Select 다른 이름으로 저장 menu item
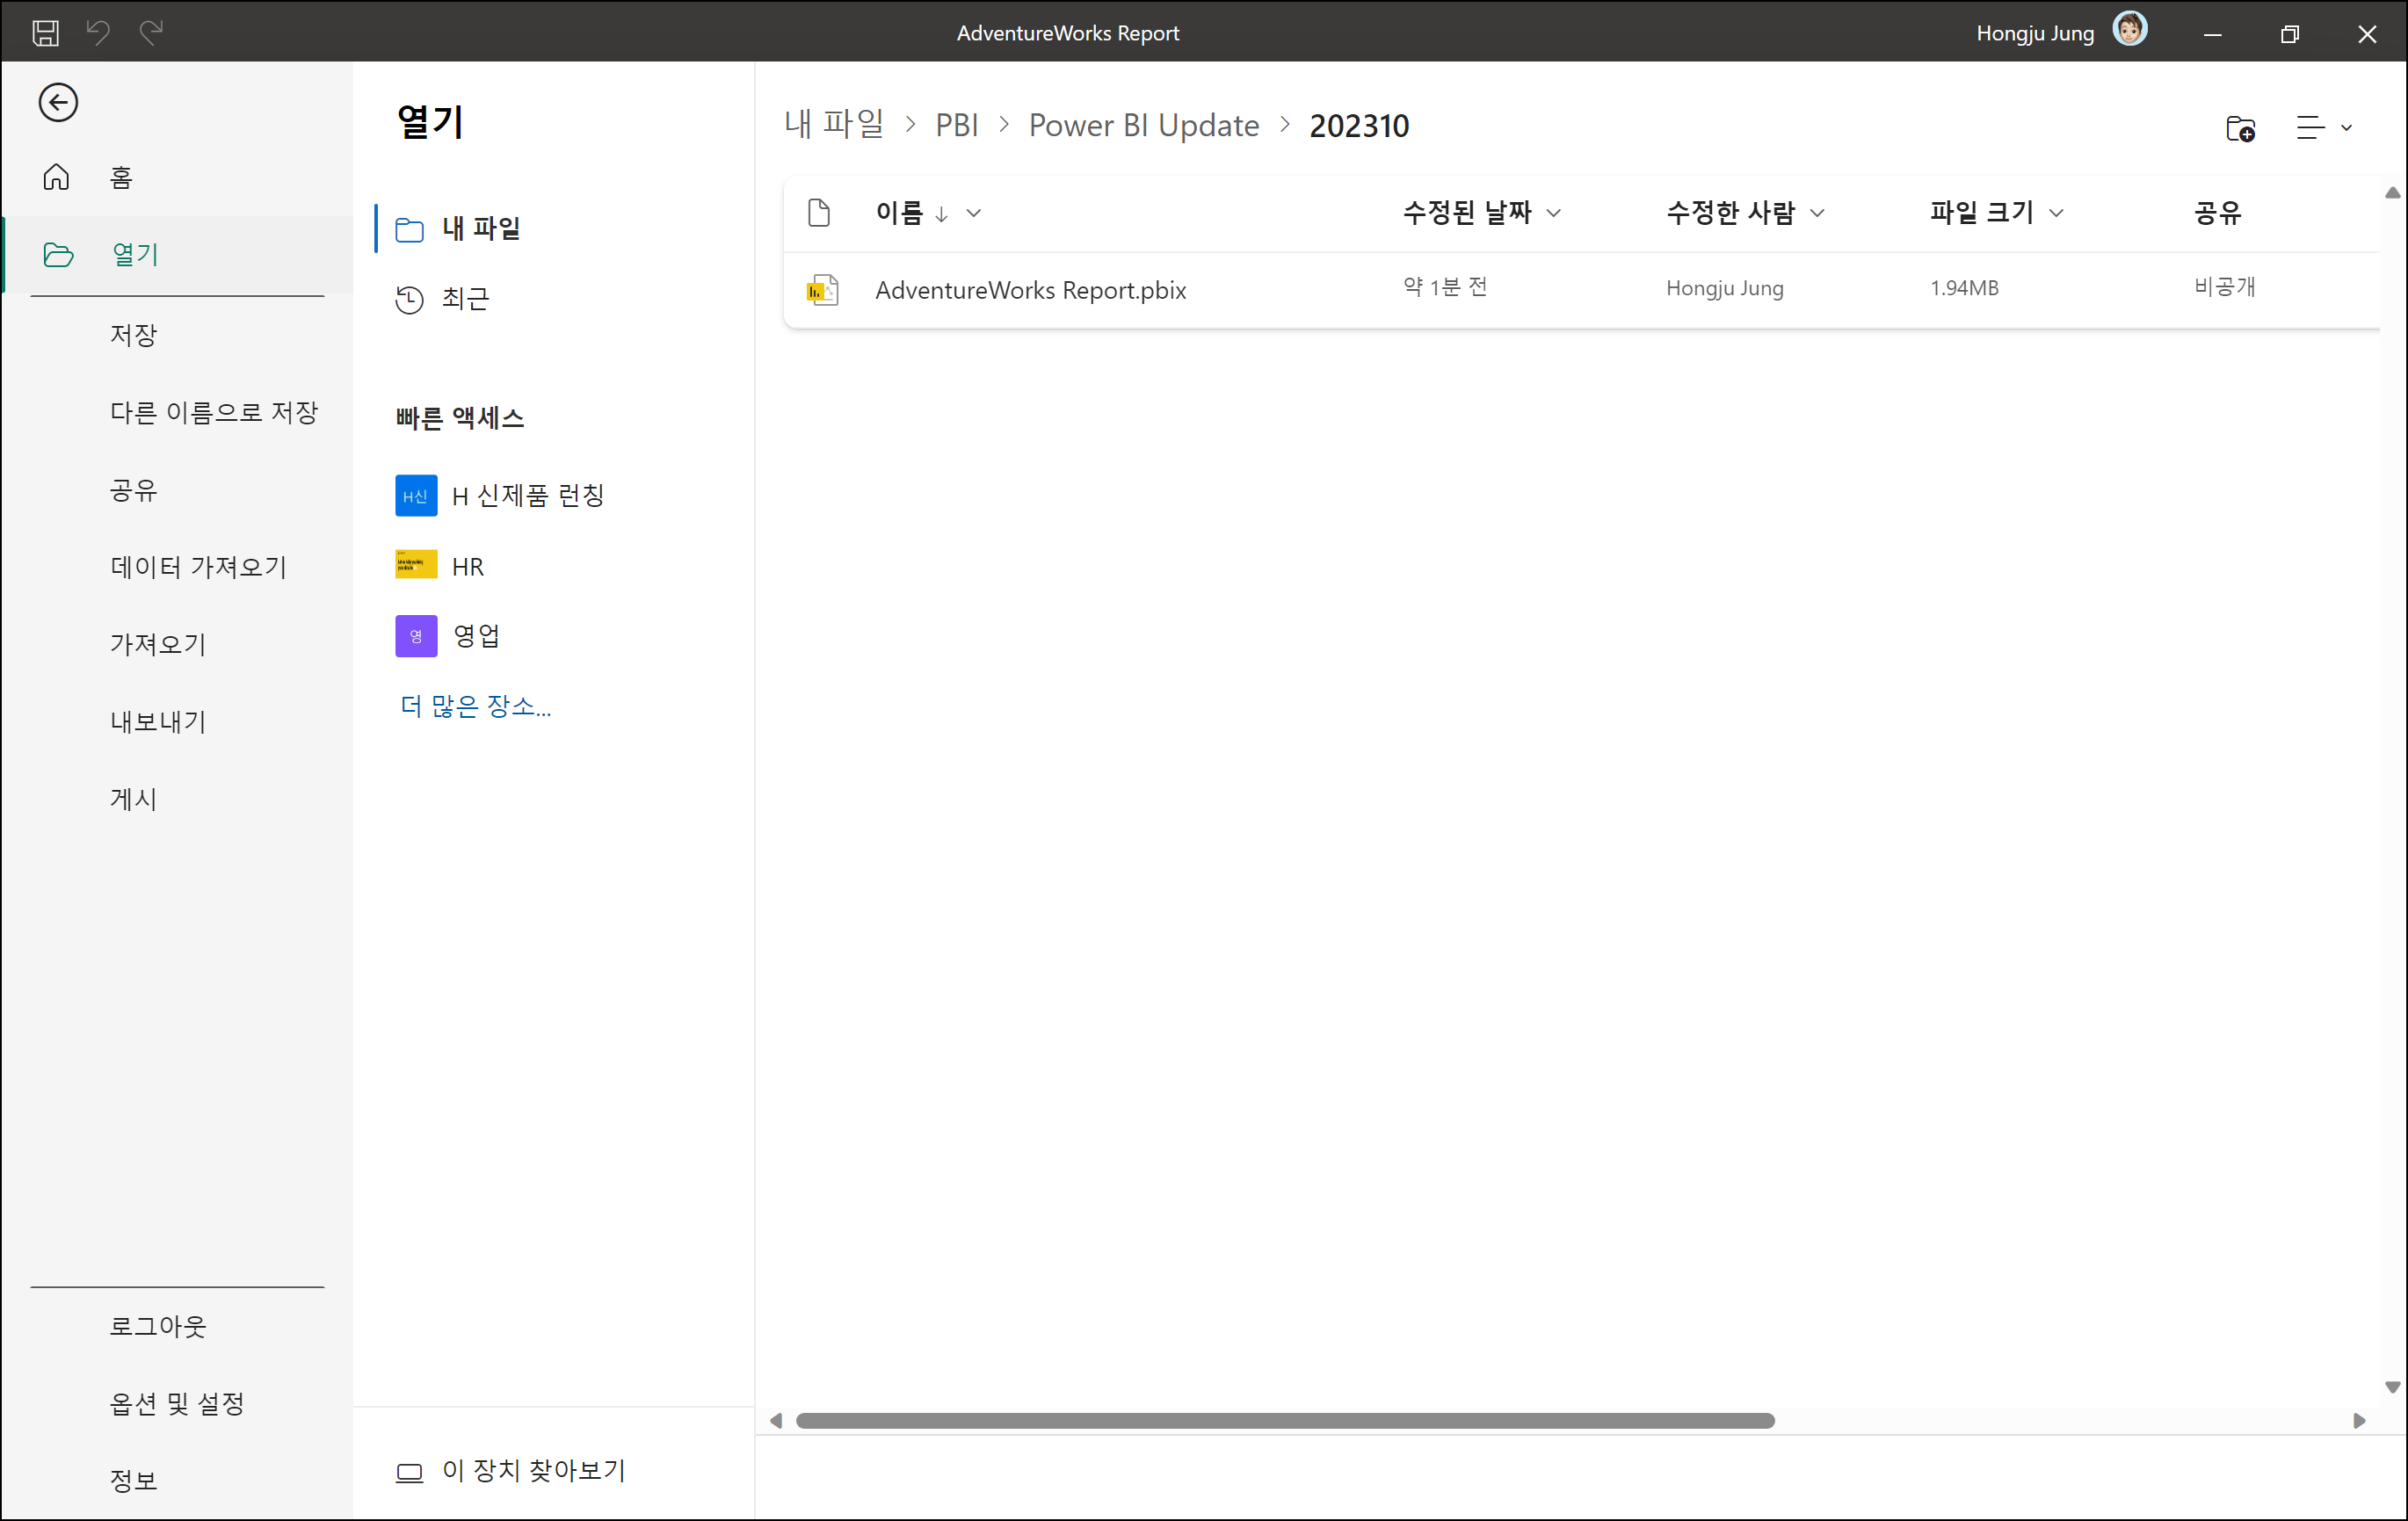Viewport: 2408px width, 1521px height. pos(213,412)
